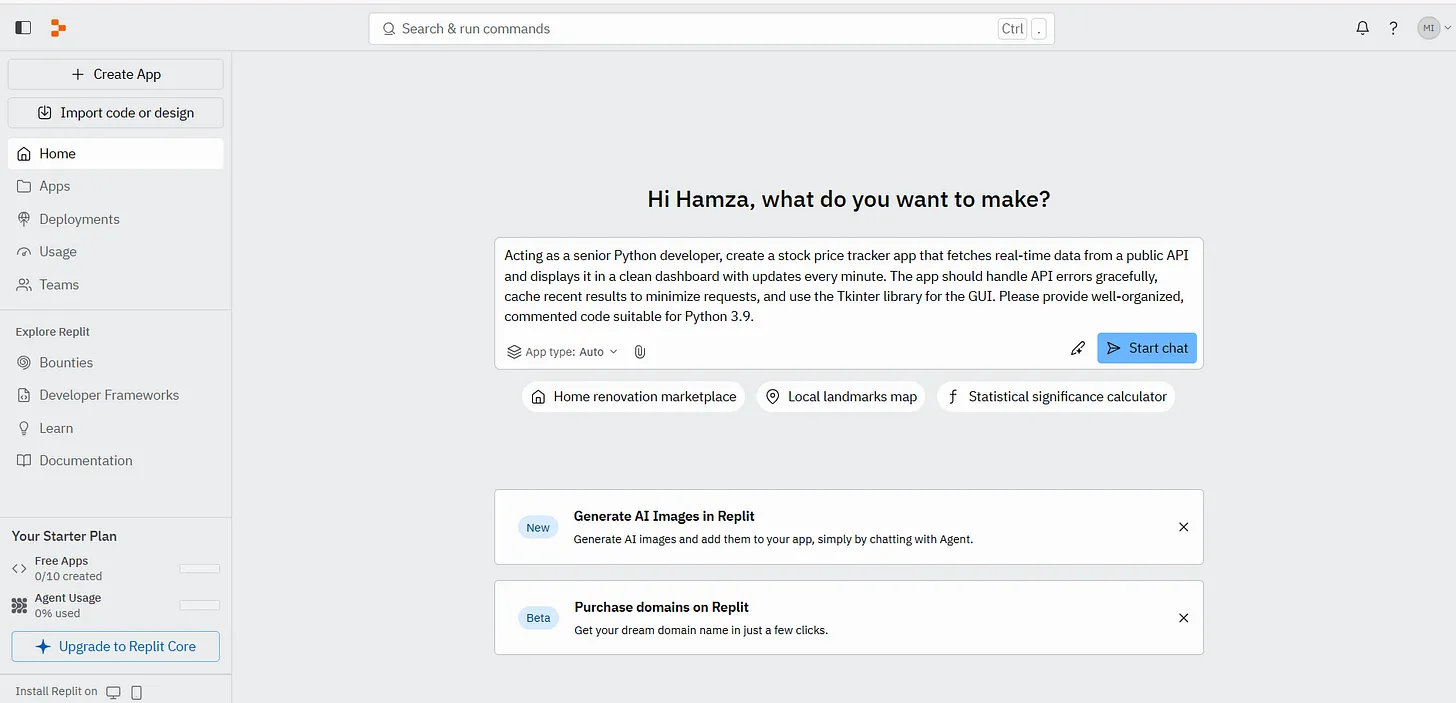This screenshot has width=1456, height=703.
Task: Select the Local landmarks map suggestion
Action: point(841,397)
